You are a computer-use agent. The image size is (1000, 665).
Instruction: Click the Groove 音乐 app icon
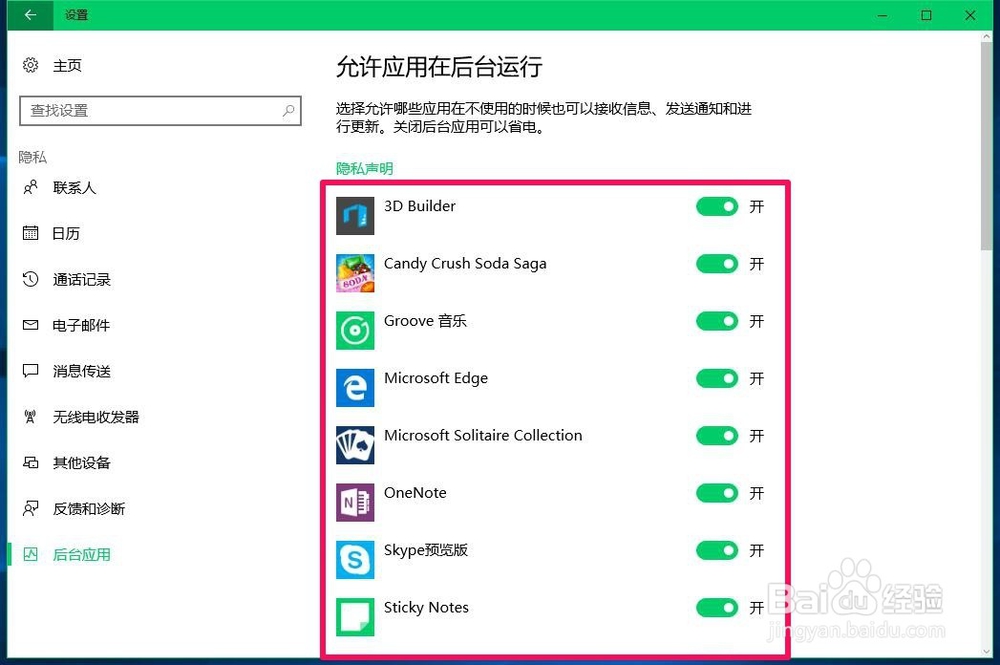click(x=355, y=330)
